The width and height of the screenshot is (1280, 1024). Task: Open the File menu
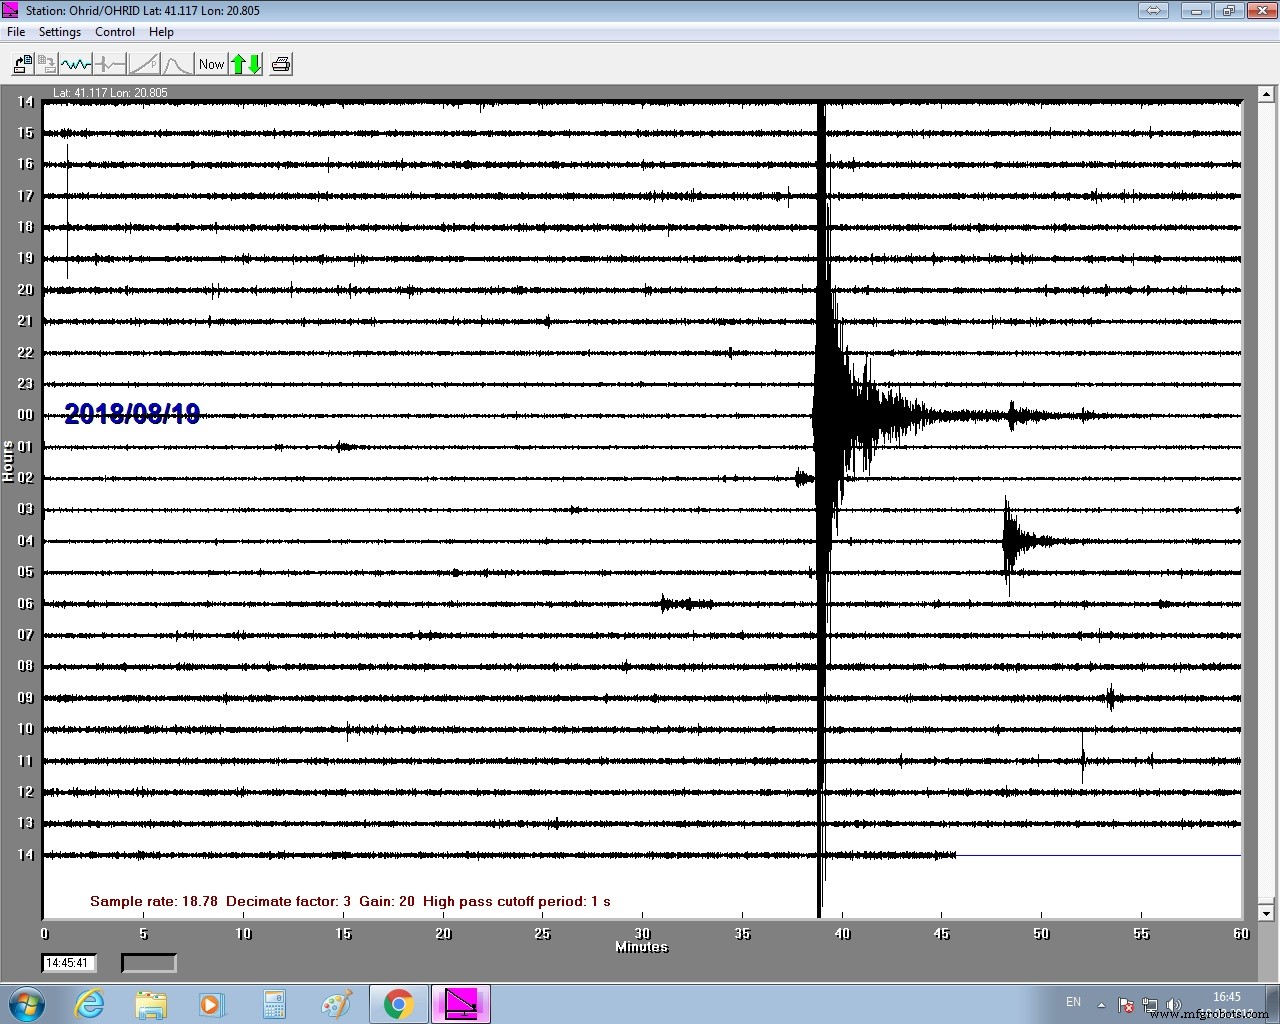15,31
